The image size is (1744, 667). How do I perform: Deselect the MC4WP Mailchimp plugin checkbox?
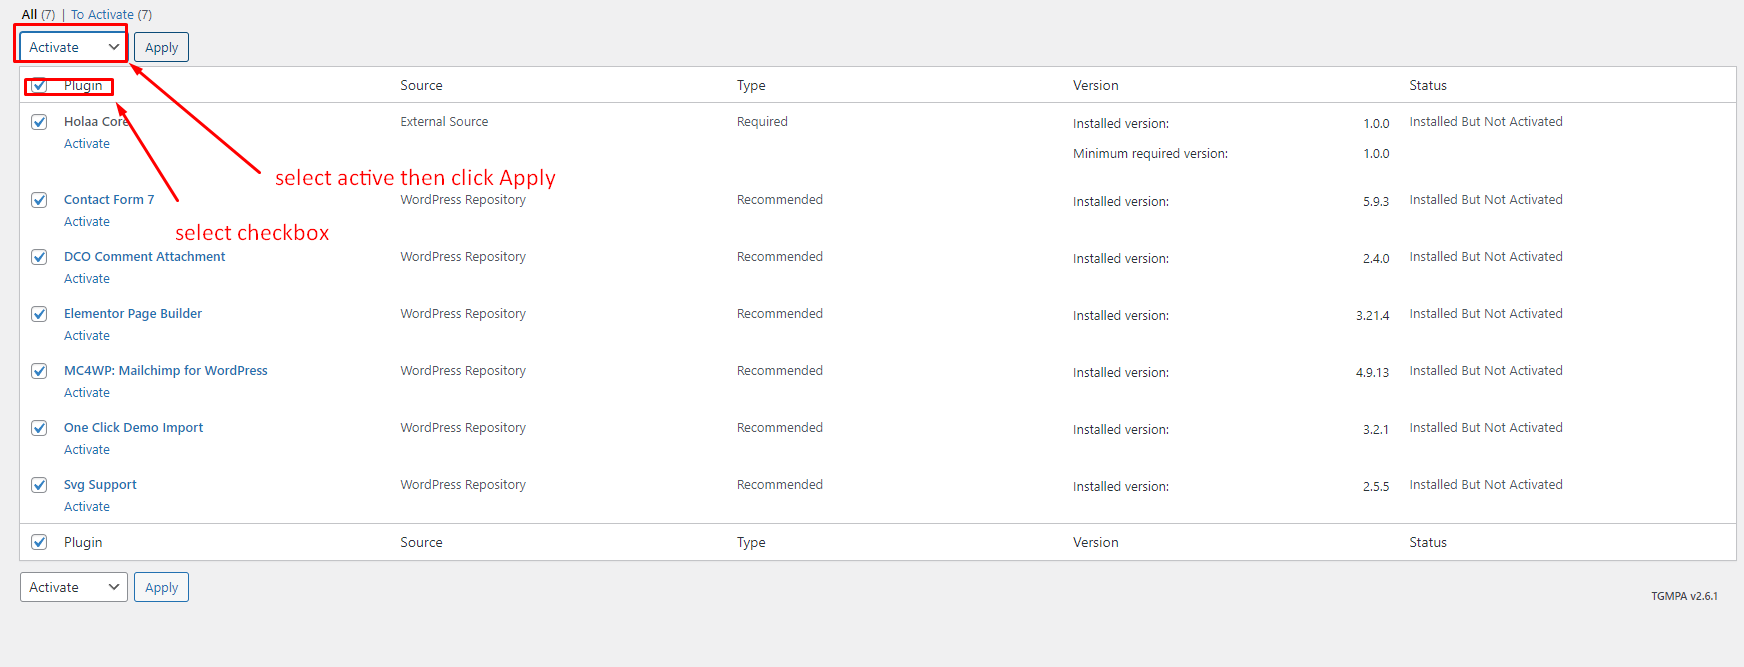click(39, 371)
